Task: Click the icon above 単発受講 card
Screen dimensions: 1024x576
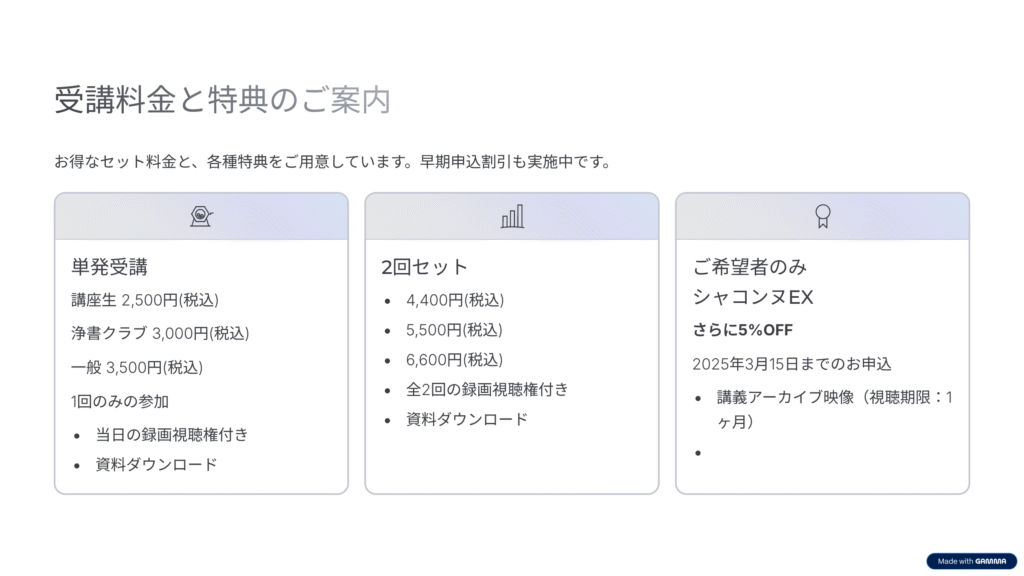Action: [202, 216]
